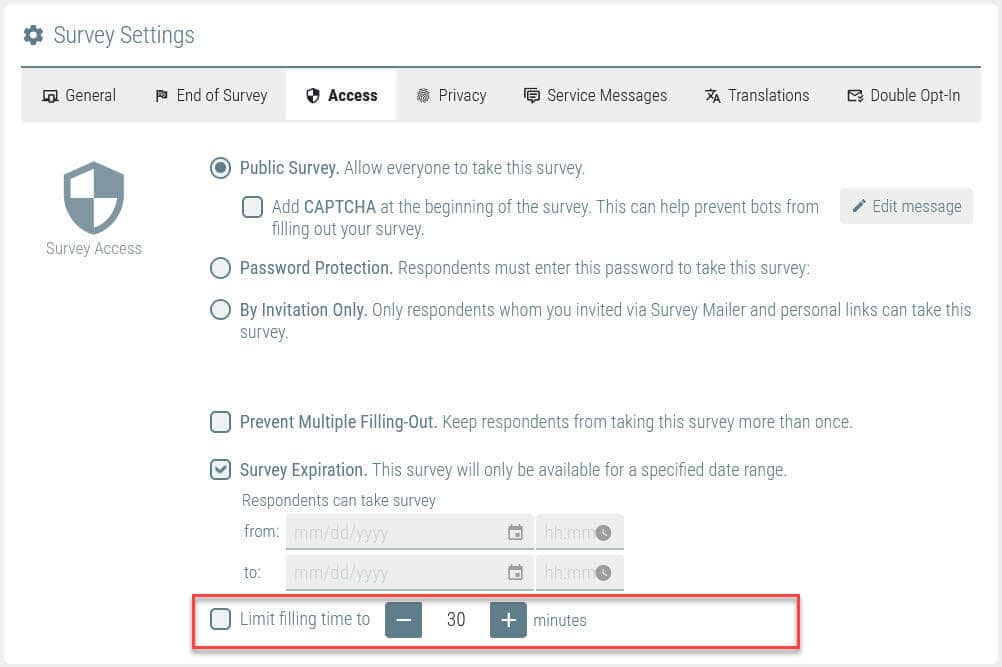Click the pencil icon on Edit message

[x=859, y=206]
